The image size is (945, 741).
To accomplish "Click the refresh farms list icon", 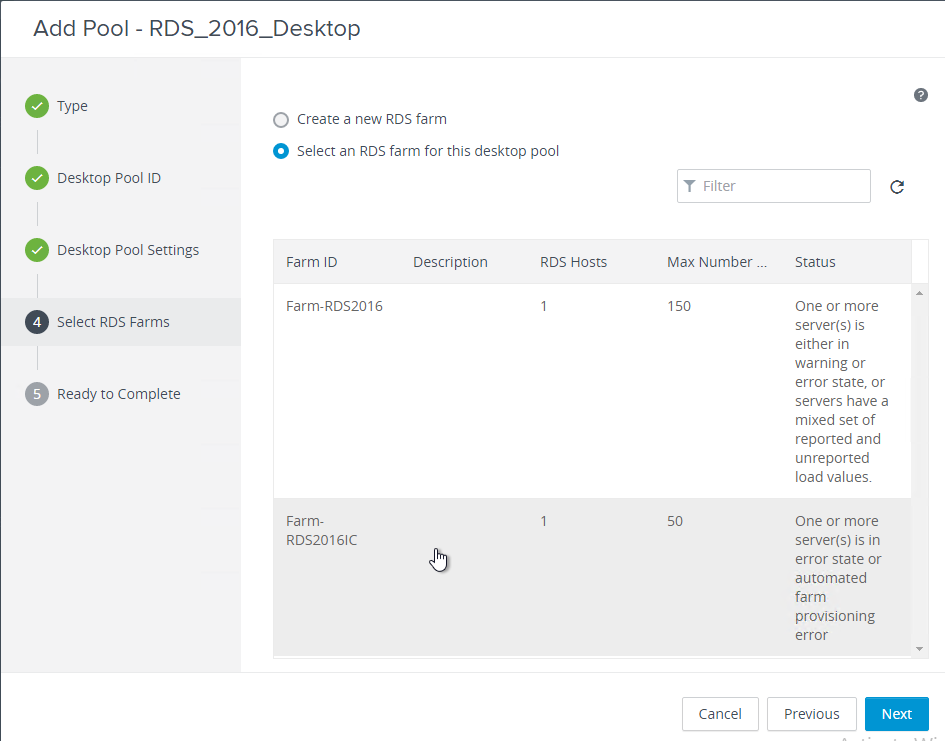I will tap(897, 187).
